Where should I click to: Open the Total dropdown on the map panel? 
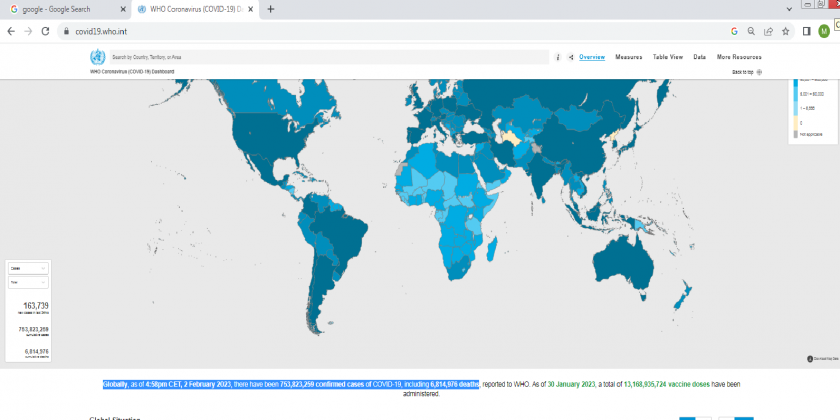(28, 283)
